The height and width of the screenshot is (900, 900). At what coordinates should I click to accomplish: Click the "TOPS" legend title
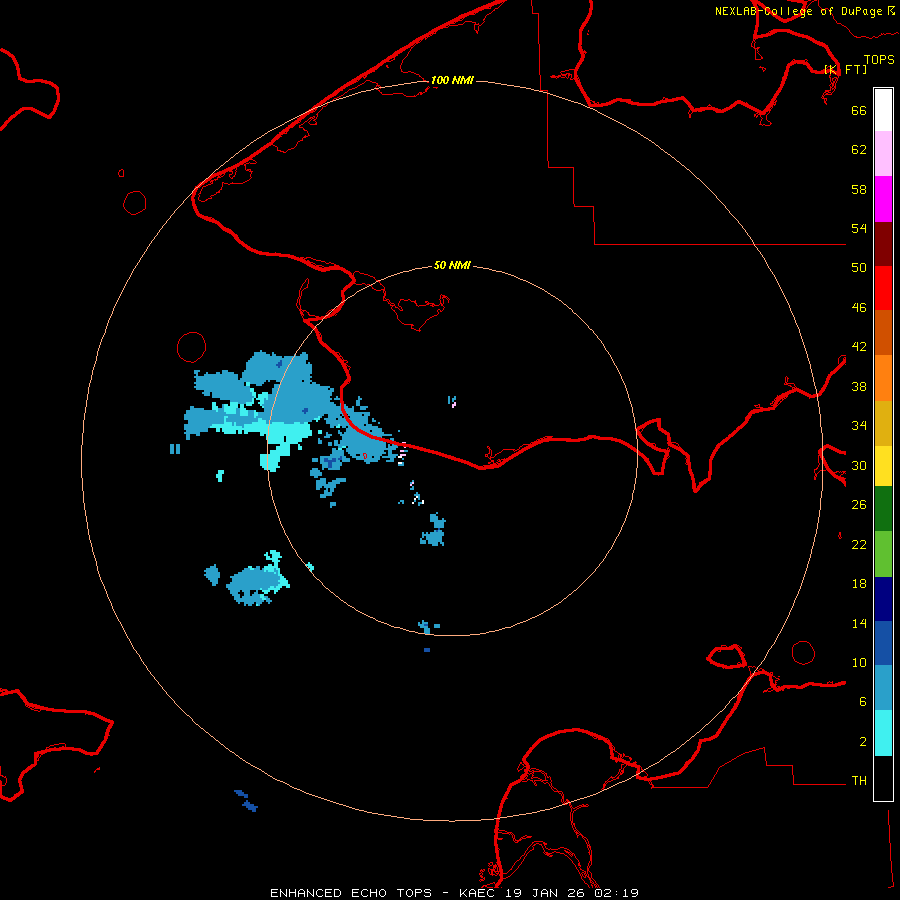[879, 59]
